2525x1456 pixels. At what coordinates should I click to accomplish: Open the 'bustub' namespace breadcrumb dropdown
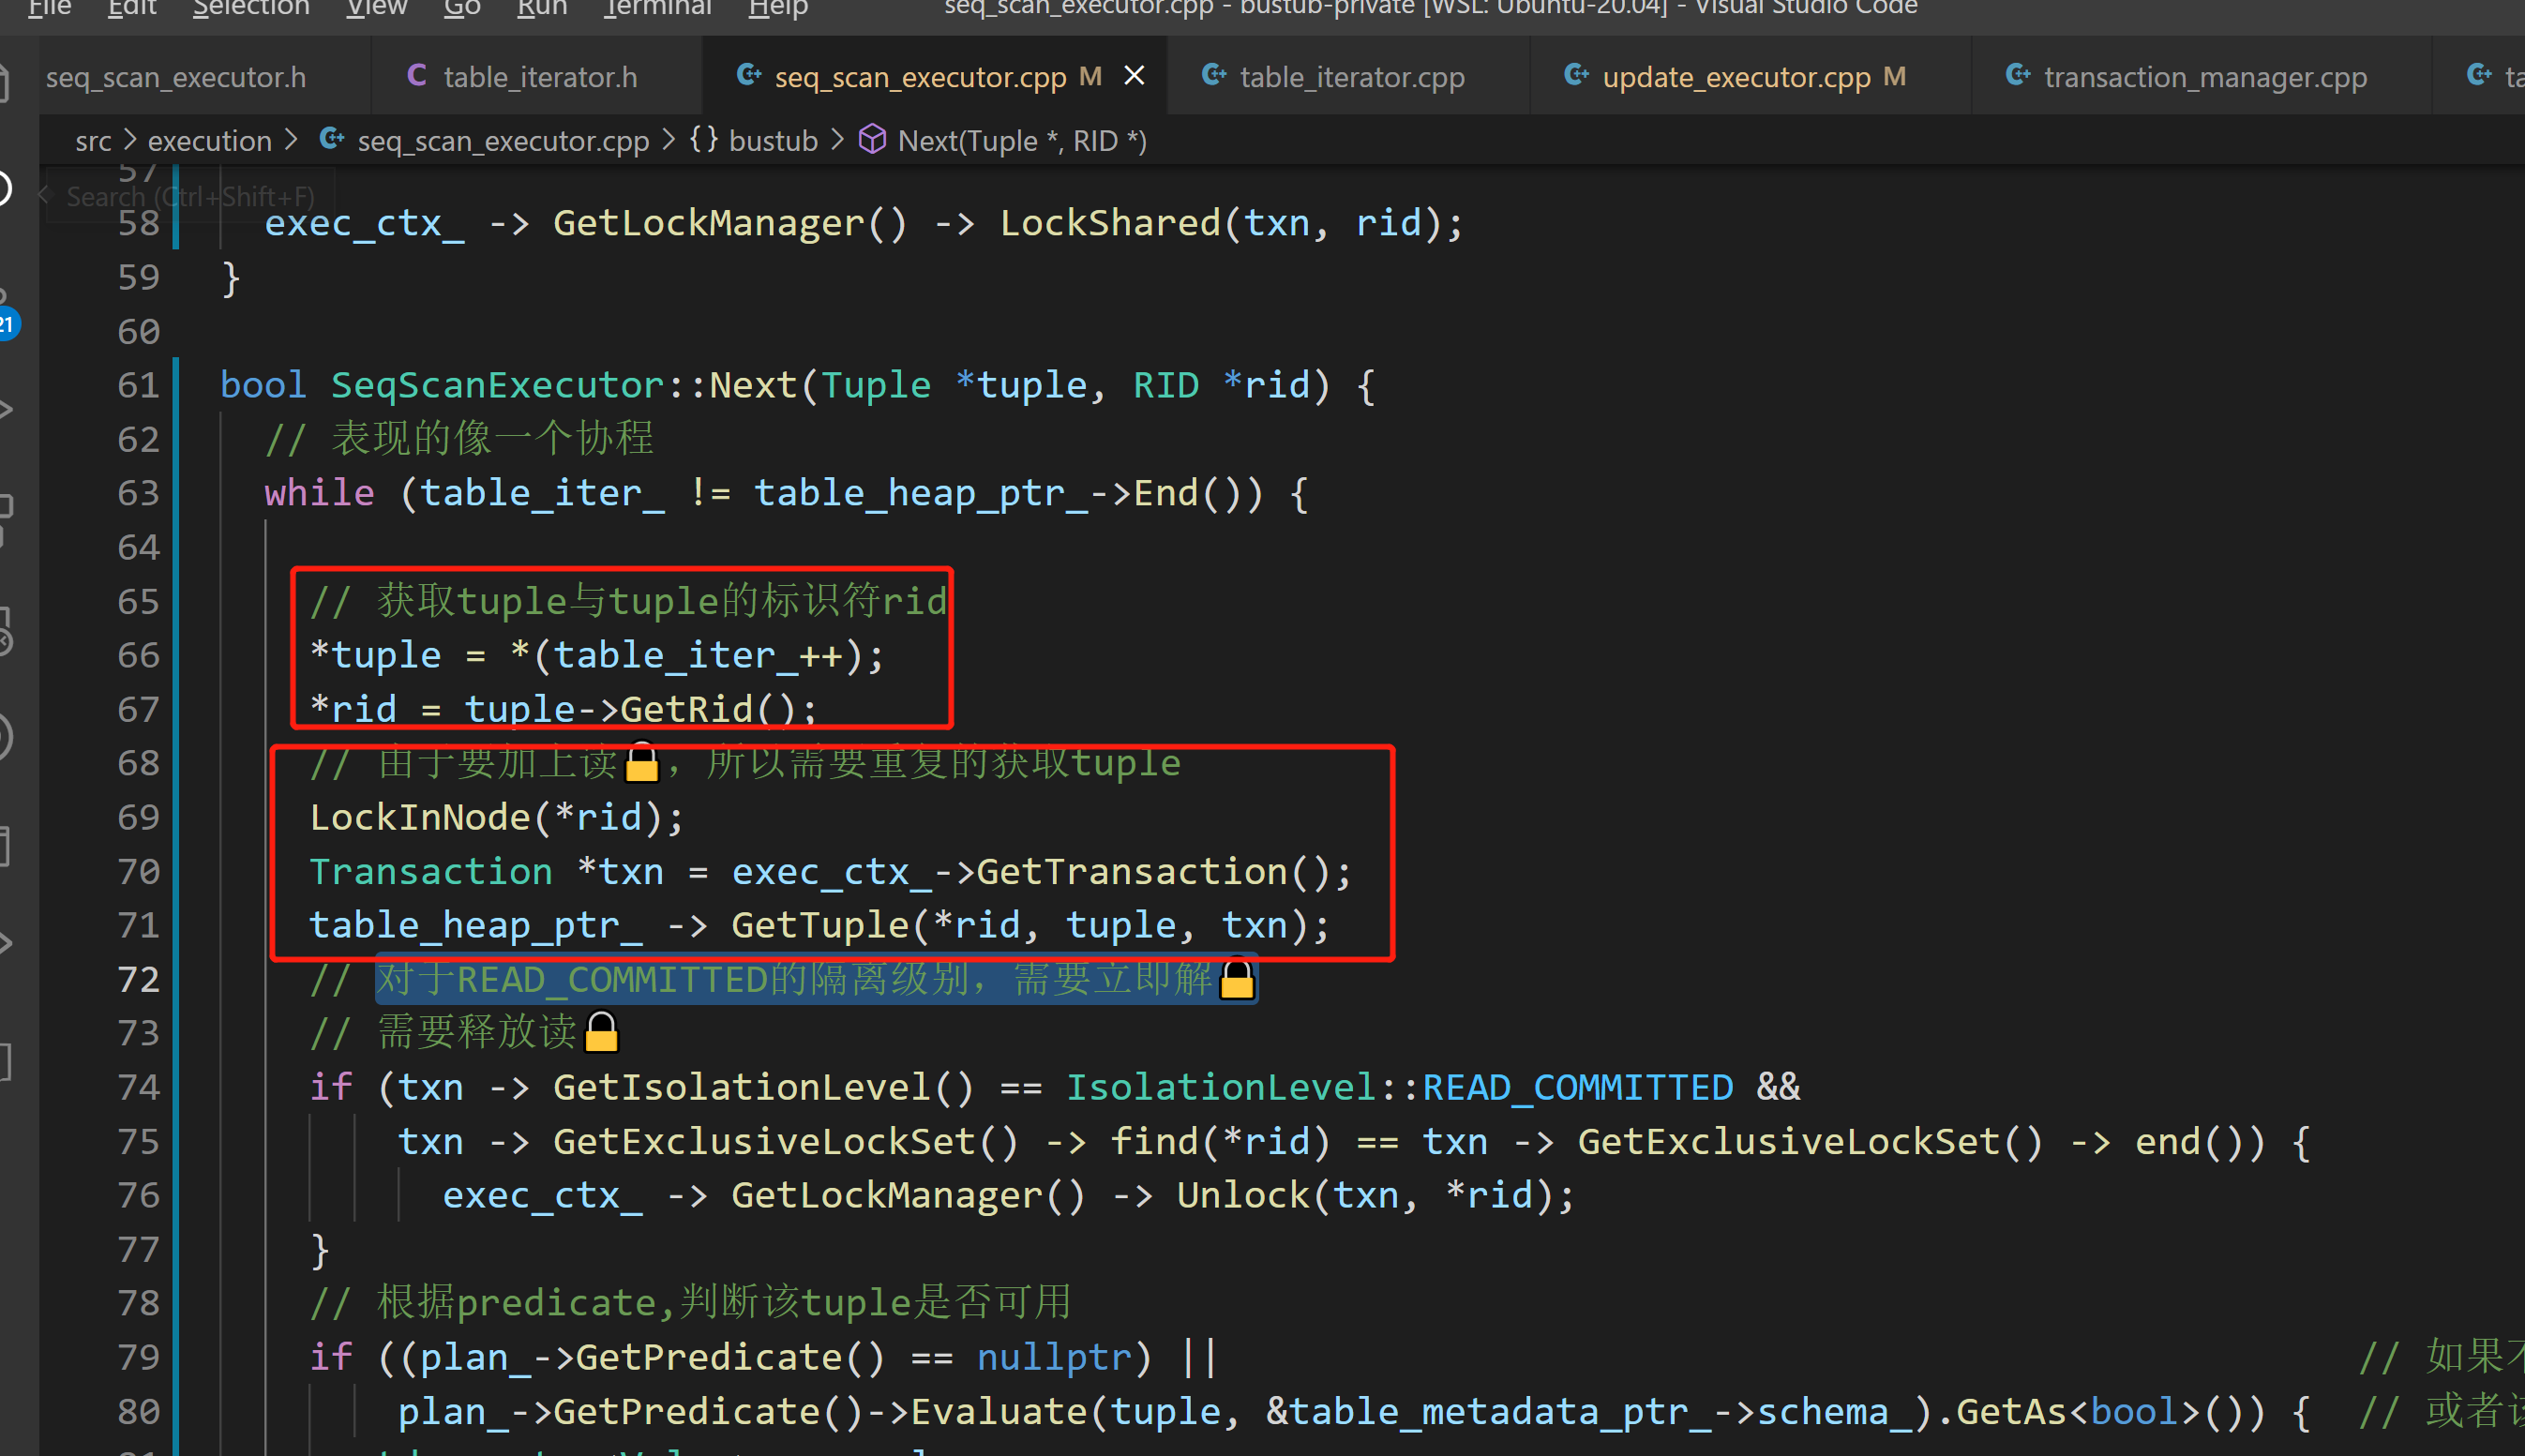click(773, 141)
